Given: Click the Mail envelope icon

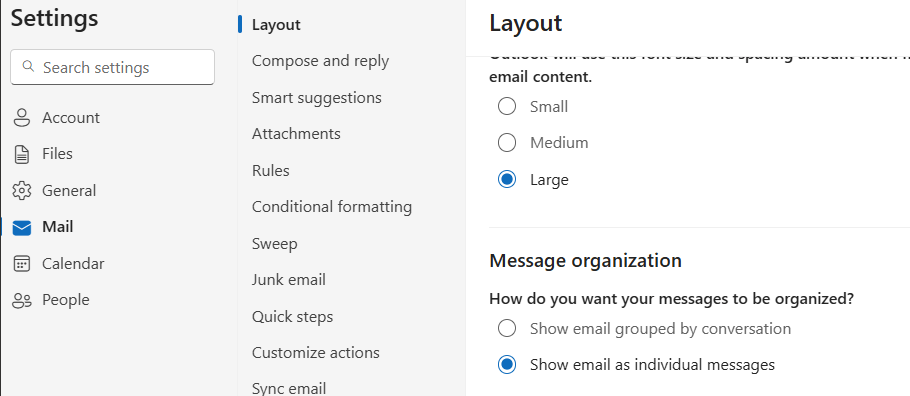Looking at the screenshot, I should coord(21,228).
